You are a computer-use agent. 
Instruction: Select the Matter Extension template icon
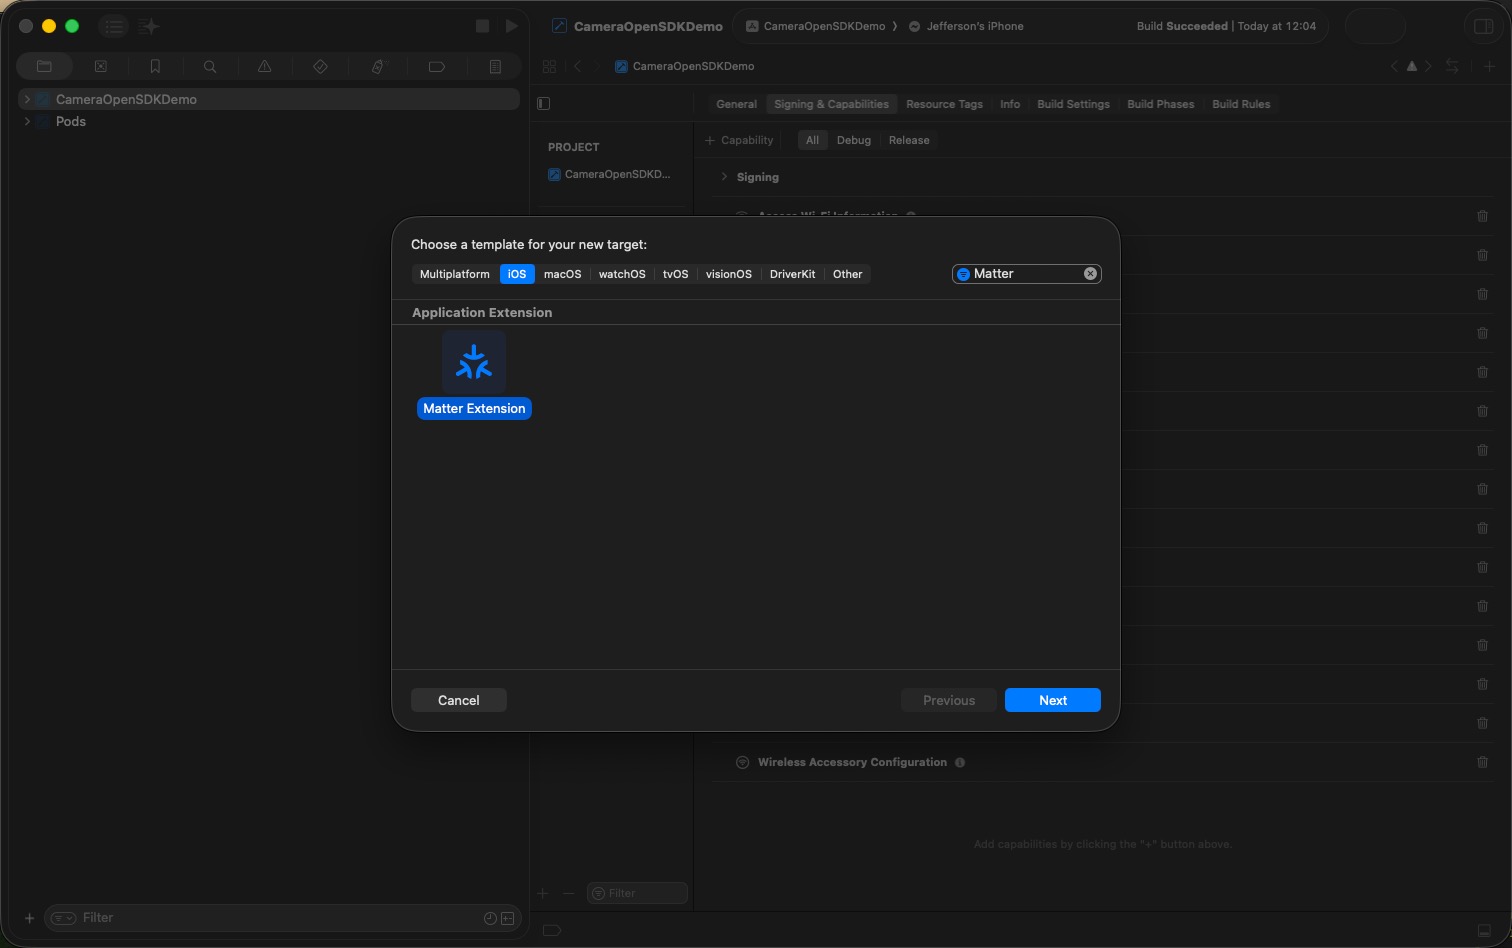coord(474,362)
